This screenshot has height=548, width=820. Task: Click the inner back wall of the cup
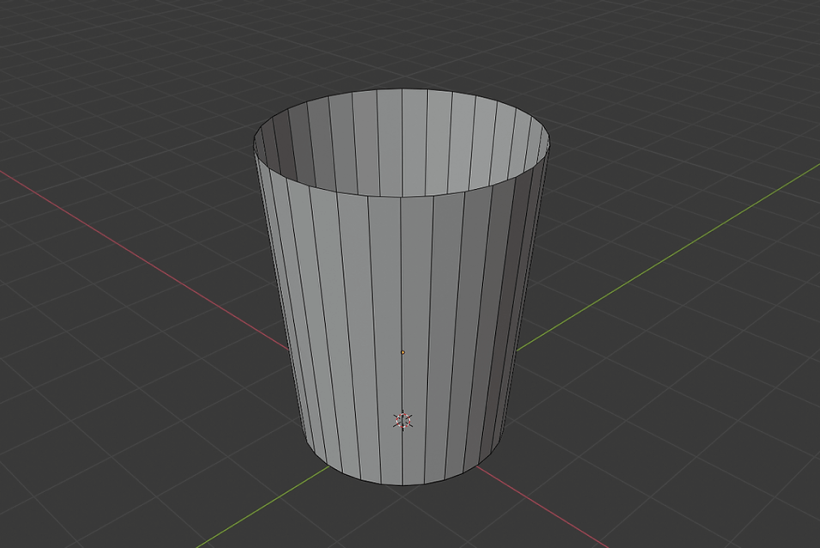[x=400, y=140]
